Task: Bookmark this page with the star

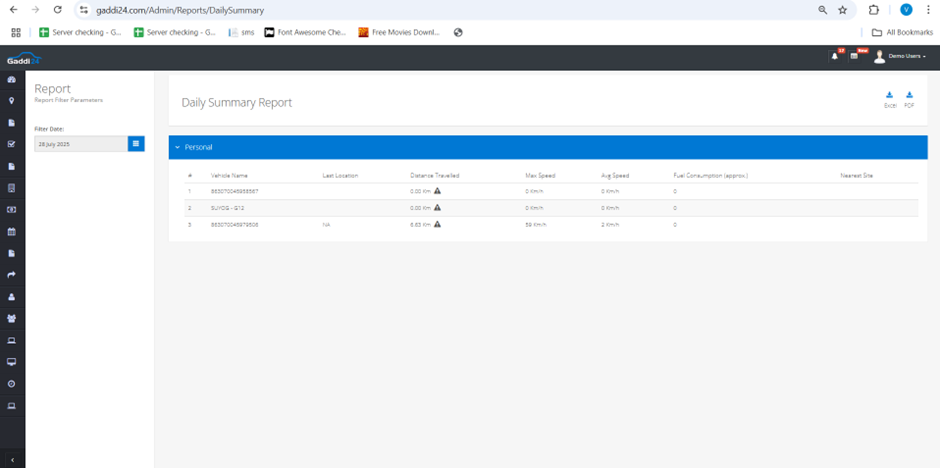Action: click(x=842, y=10)
